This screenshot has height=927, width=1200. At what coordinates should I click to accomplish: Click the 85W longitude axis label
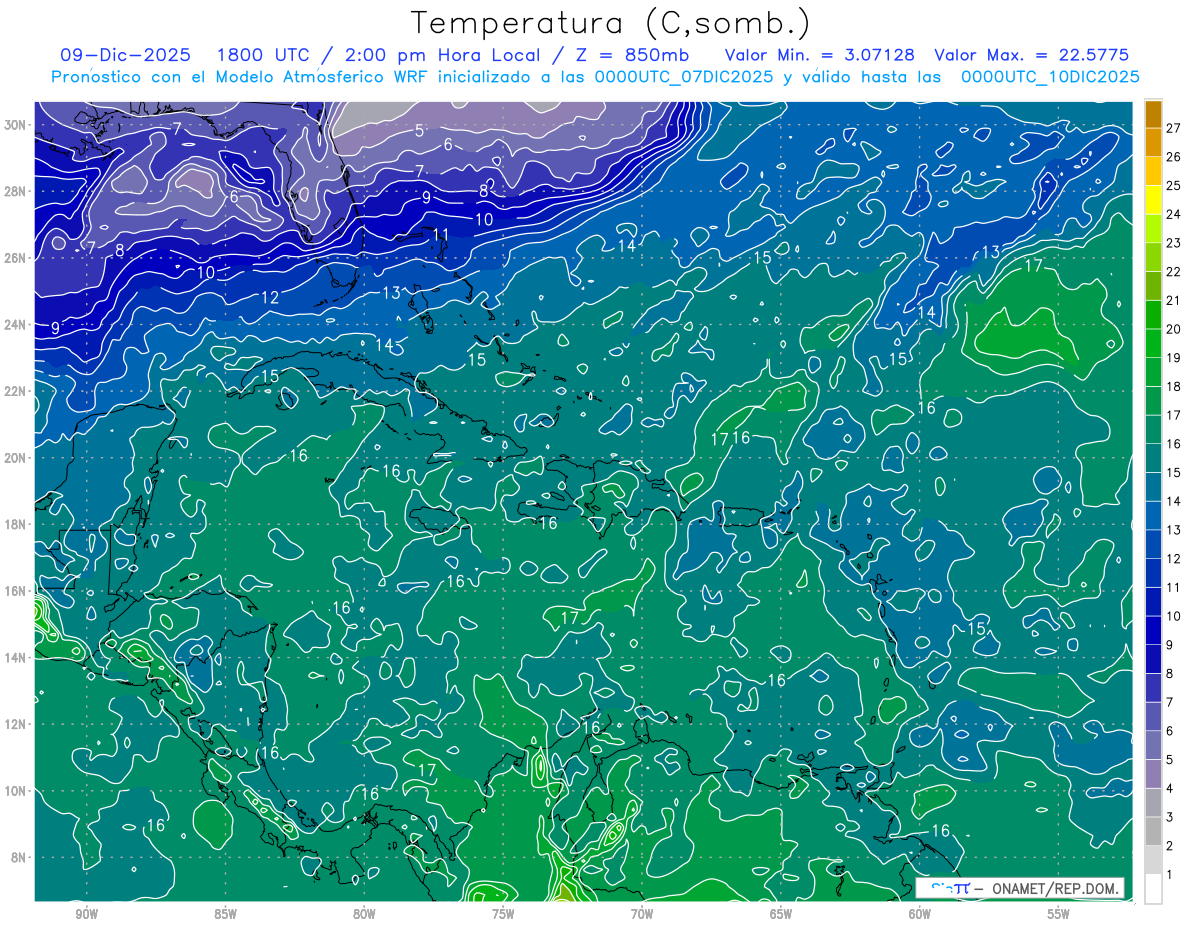225,914
